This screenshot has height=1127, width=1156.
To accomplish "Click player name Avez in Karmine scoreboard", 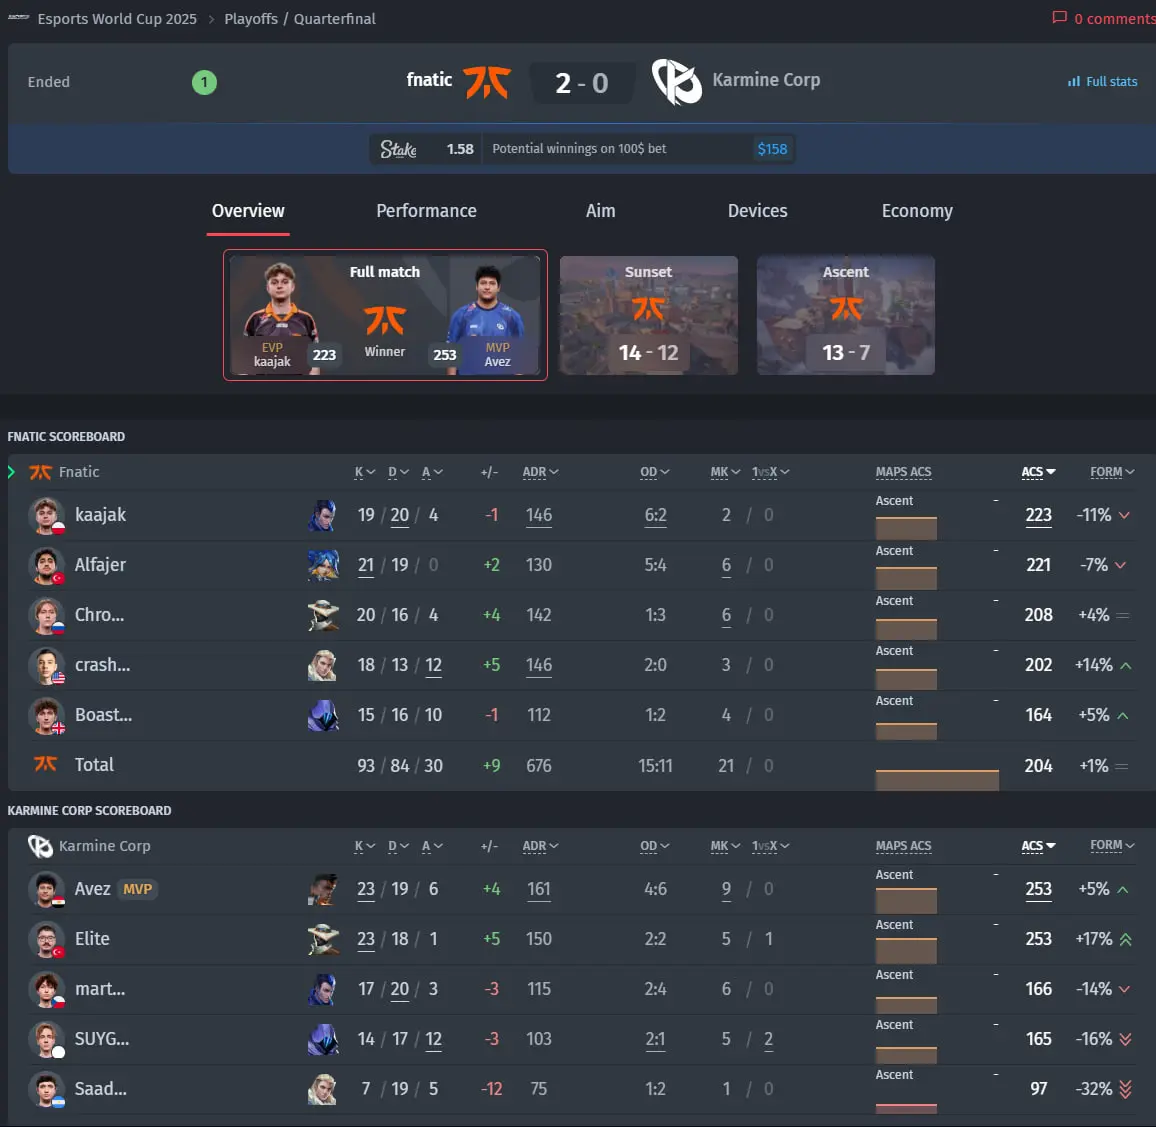I will point(92,889).
